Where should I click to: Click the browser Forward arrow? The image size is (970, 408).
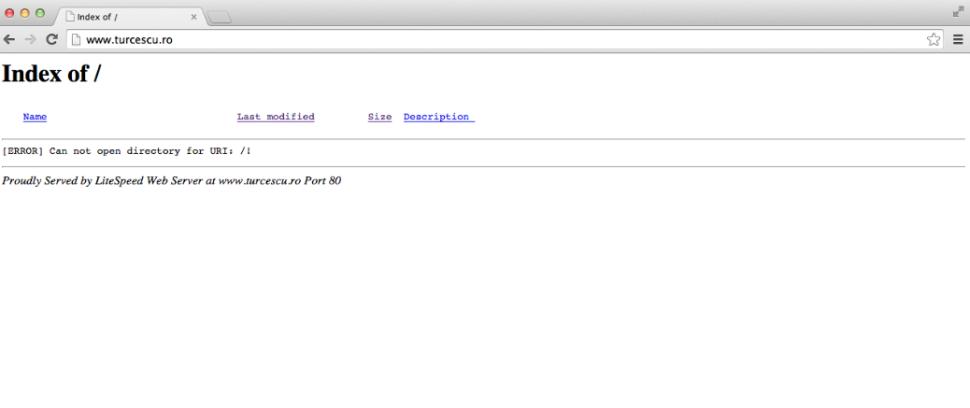(29, 39)
